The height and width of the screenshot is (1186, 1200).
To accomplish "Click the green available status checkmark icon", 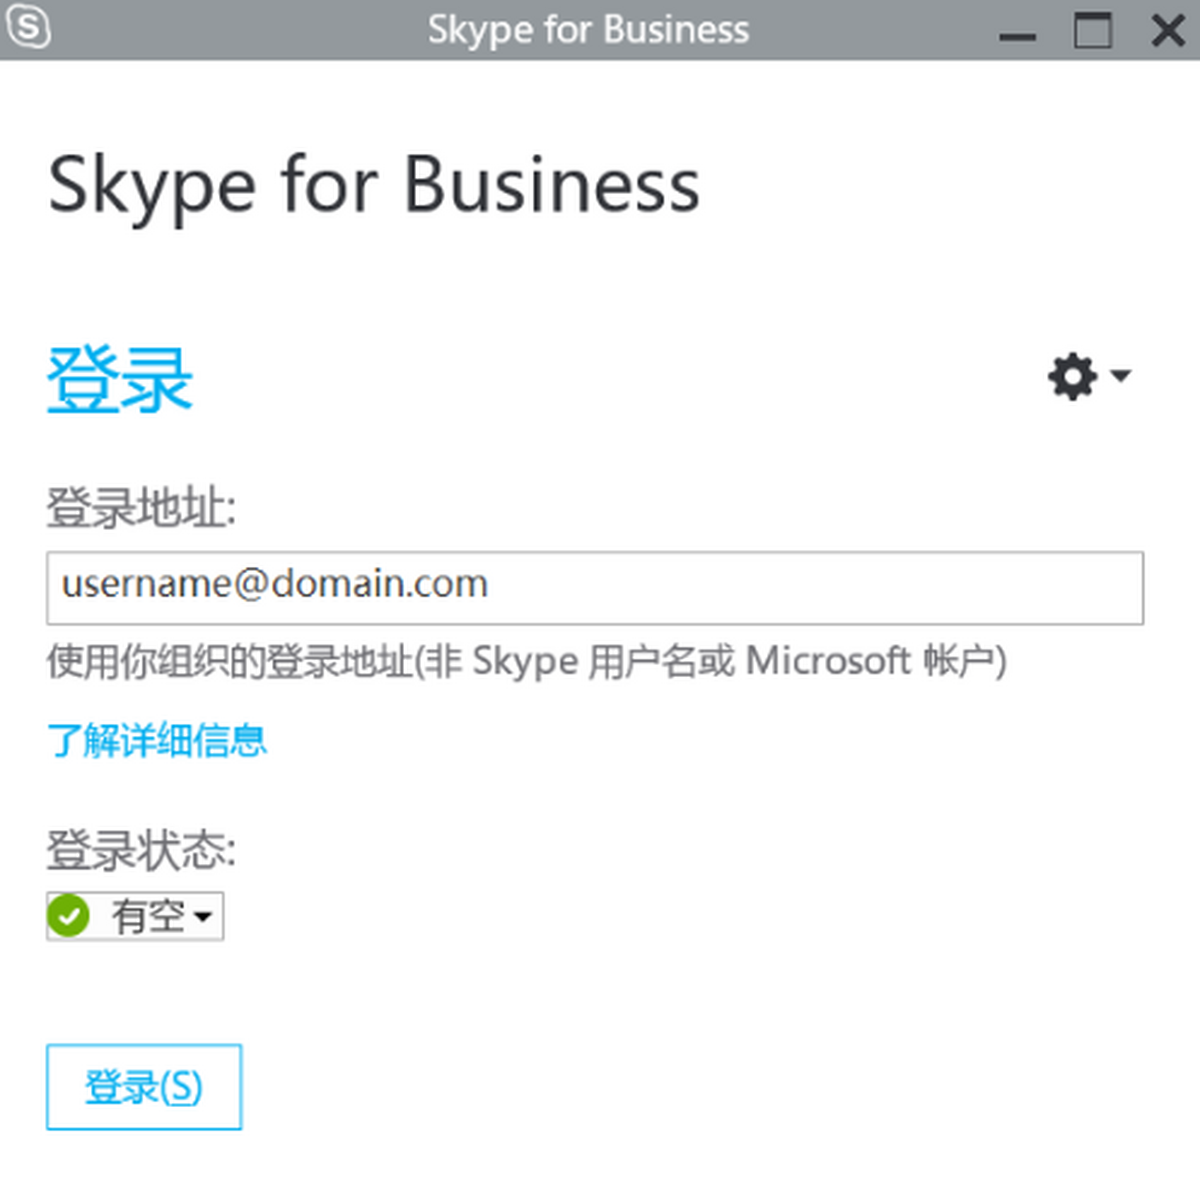I will (x=69, y=915).
